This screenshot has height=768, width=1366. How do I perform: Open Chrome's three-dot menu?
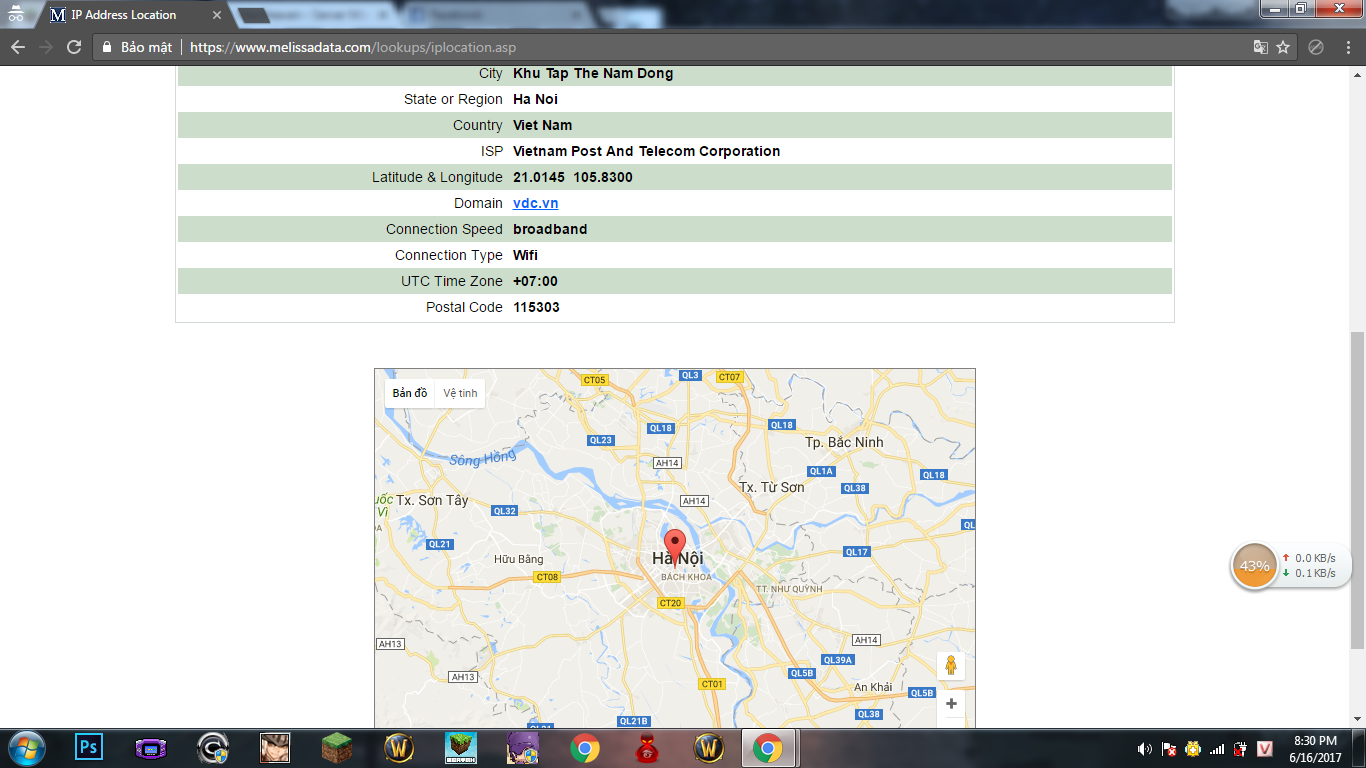point(1346,47)
